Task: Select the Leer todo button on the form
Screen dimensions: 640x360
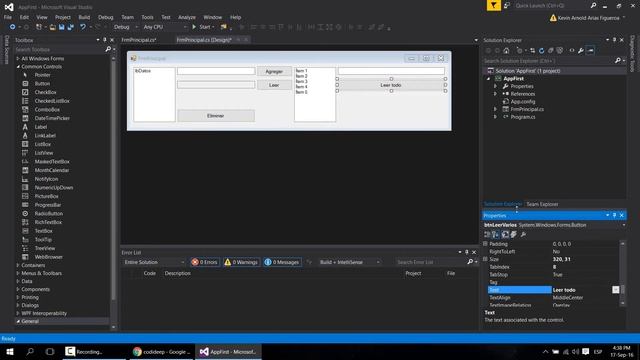Action: 391,85
